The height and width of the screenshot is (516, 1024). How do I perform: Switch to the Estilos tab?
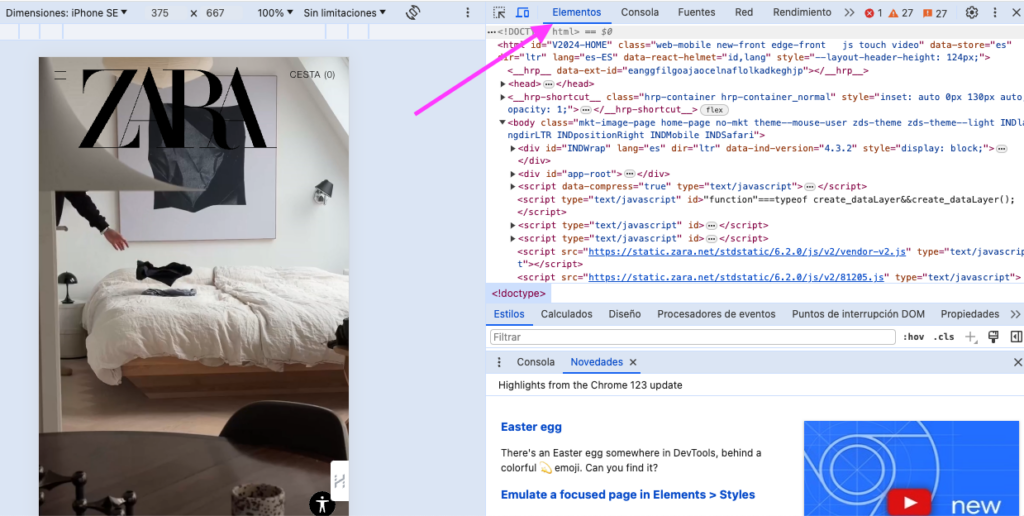509,314
